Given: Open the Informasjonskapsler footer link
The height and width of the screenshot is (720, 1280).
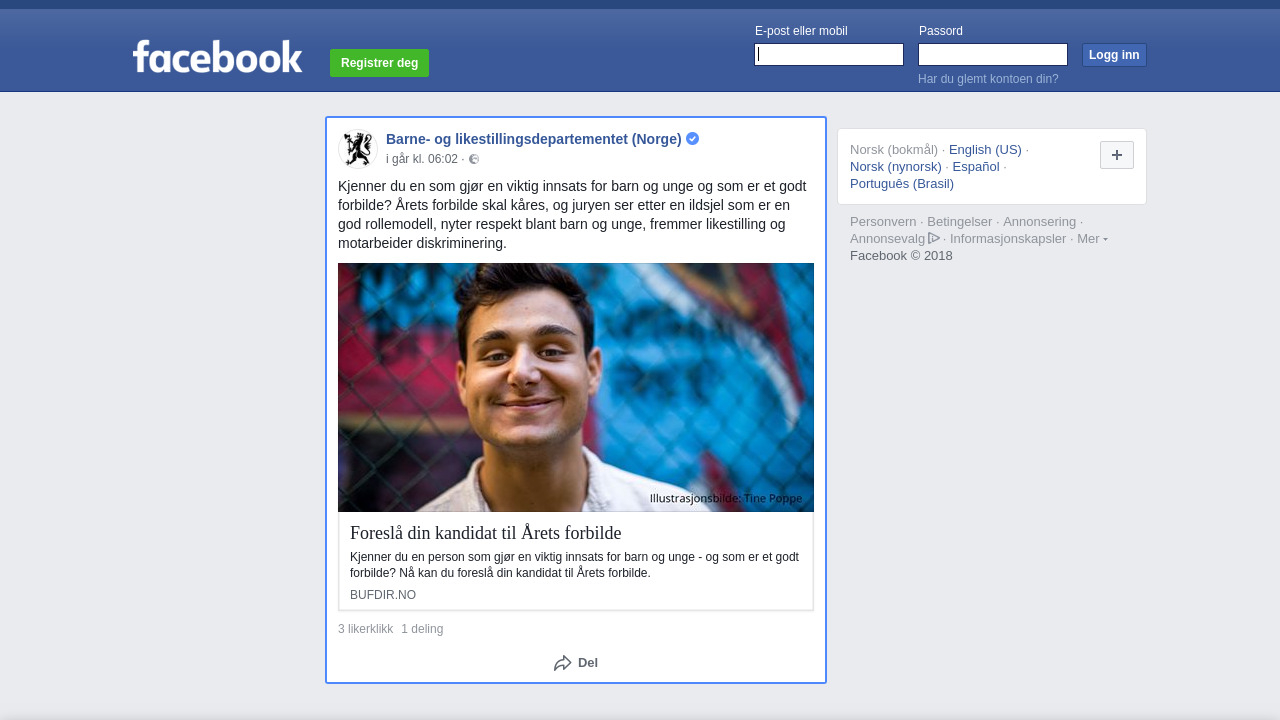Looking at the screenshot, I should 1008,239.
